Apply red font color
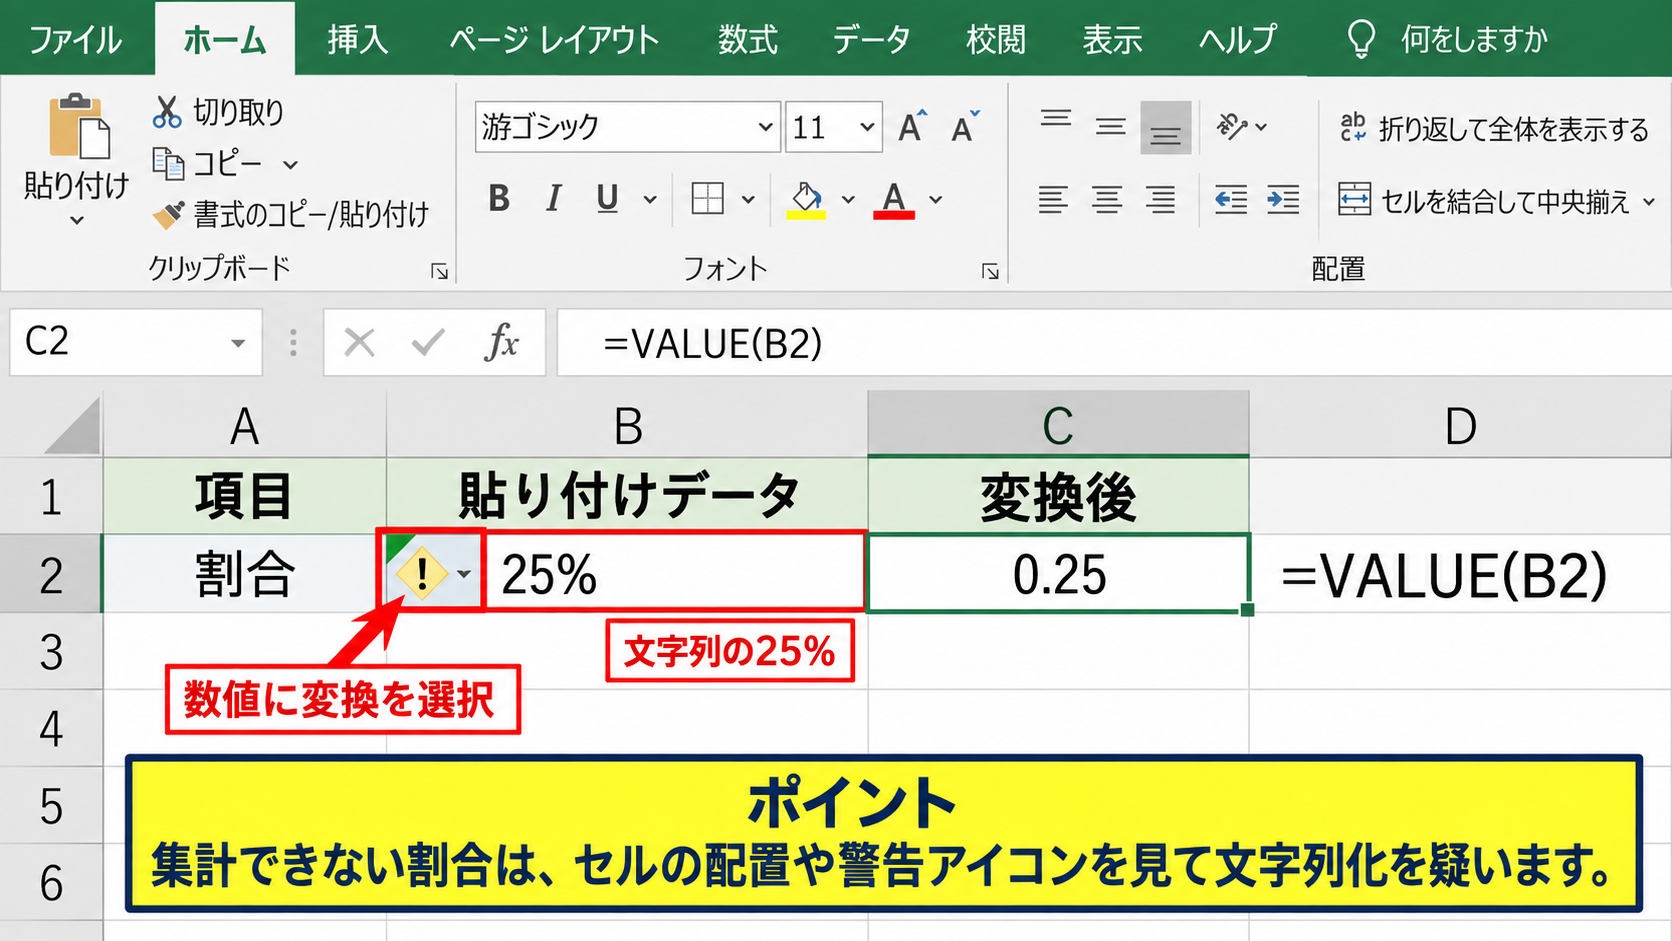This screenshot has height=941, width=1672. (x=894, y=200)
